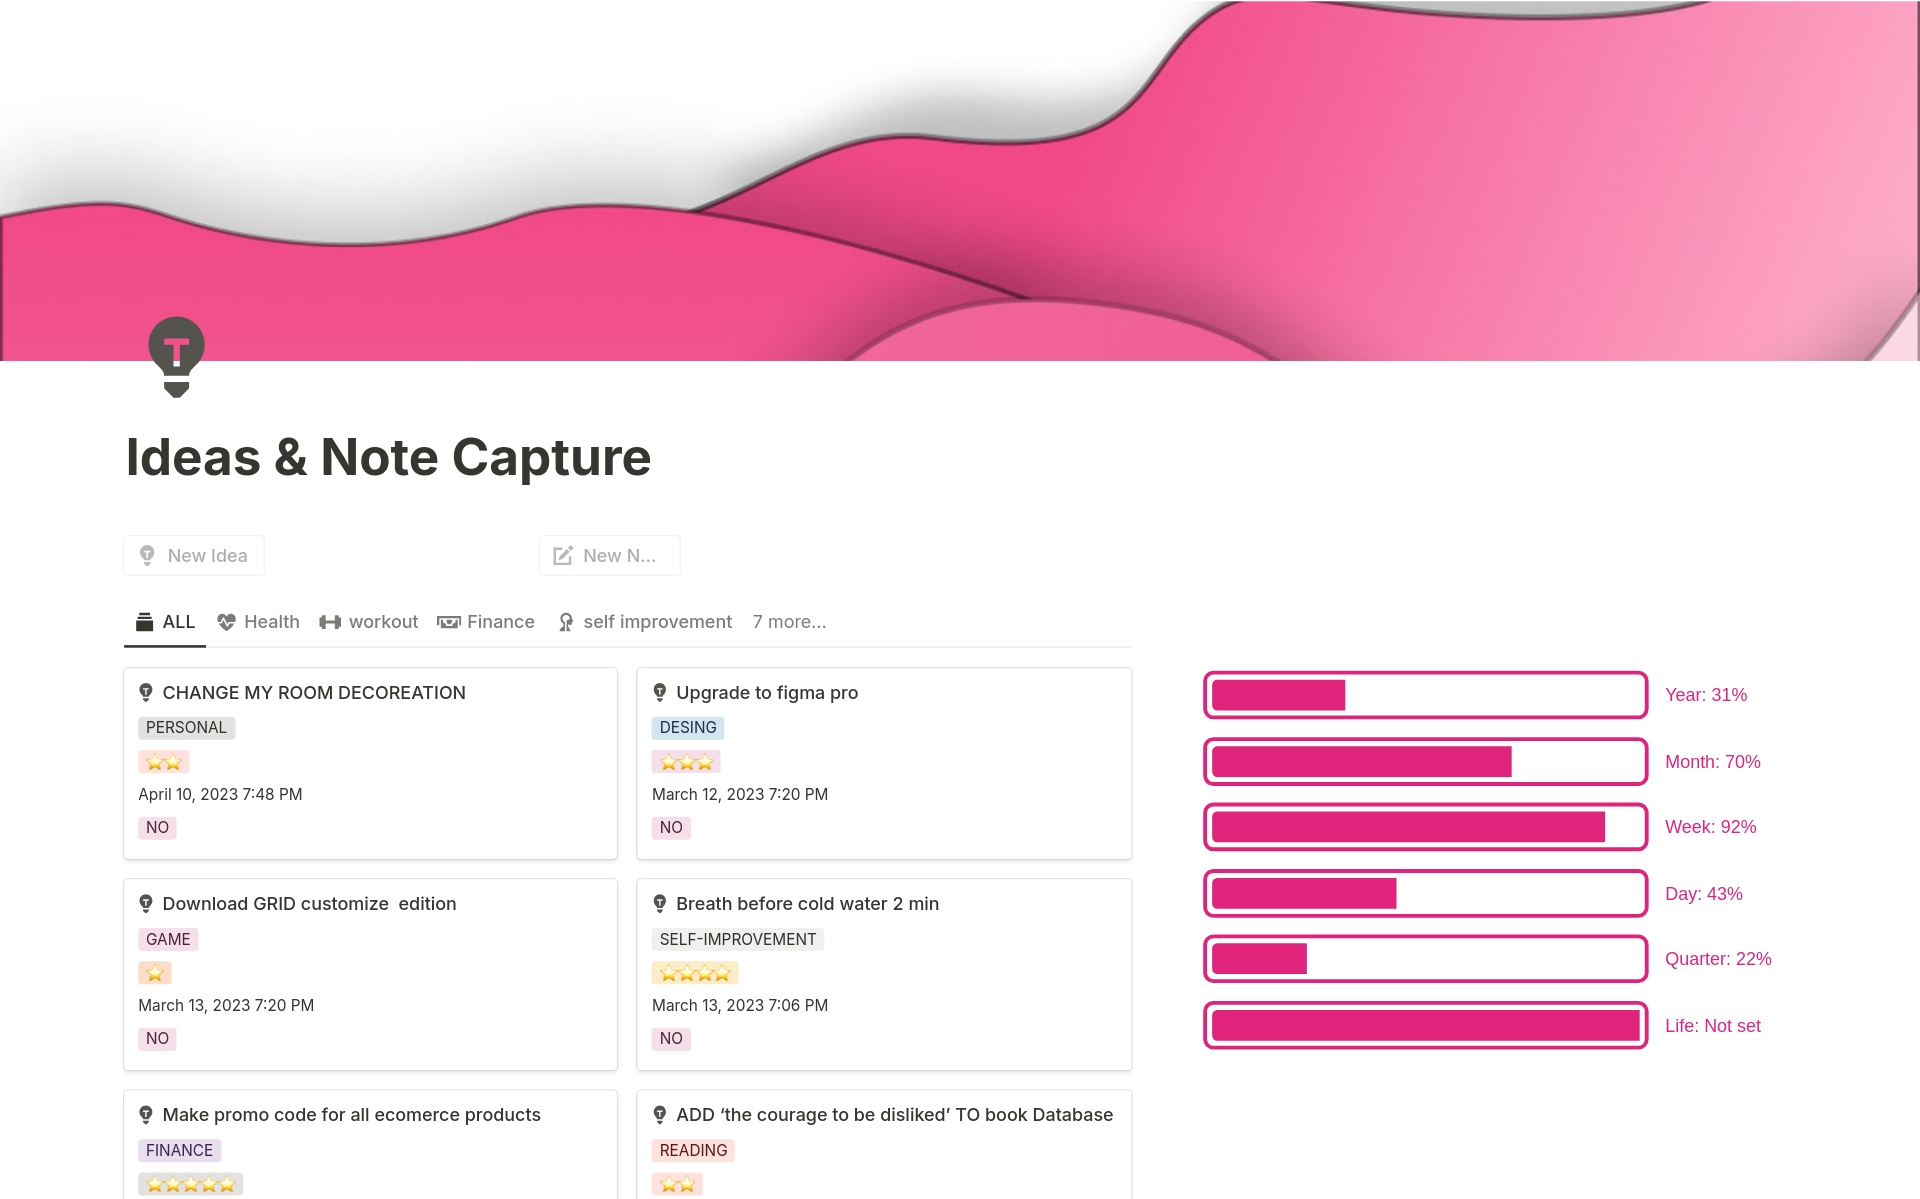Expand the '7 more...' views list
Screen dimensions: 1920x1199
[x=789, y=622]
